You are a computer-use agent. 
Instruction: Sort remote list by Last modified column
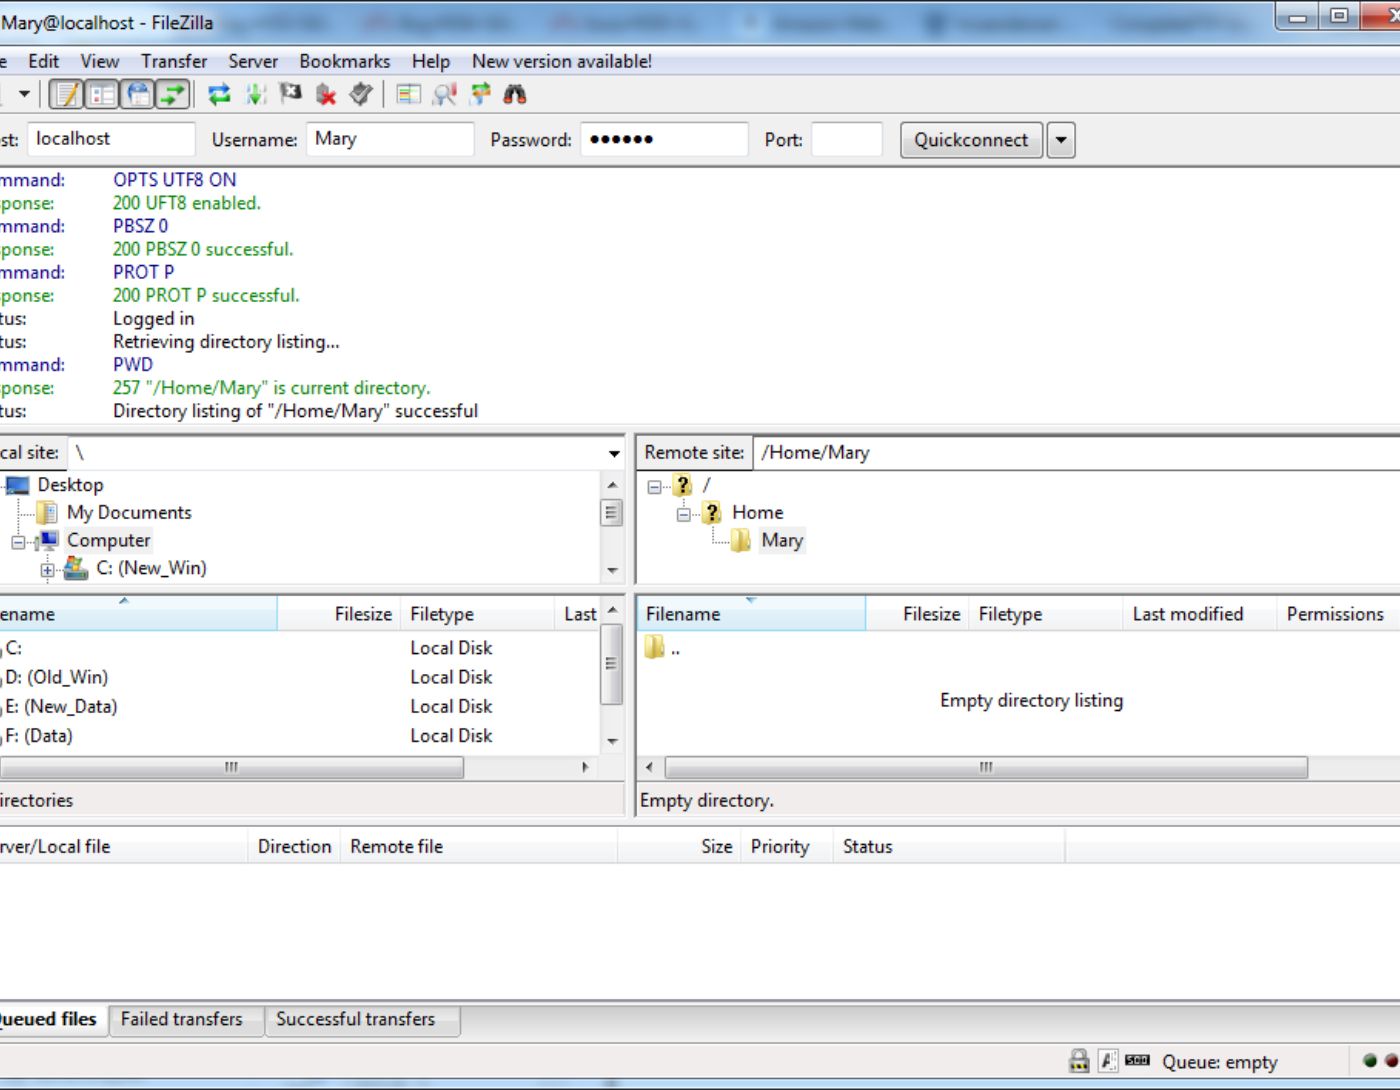[x=1199, y=614]
